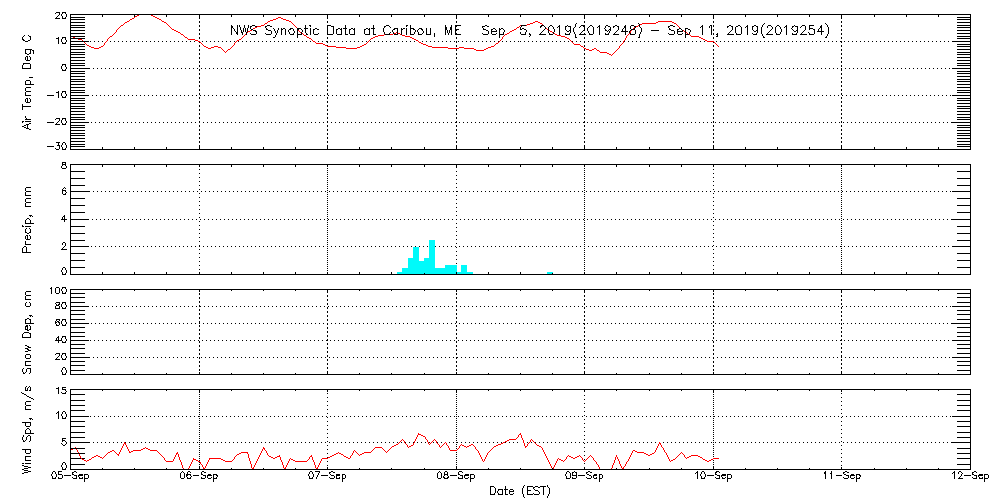The image size is (1000, 500).
Task: Click the '6' tick on precip axis
Action: click(x=63, y=191)
